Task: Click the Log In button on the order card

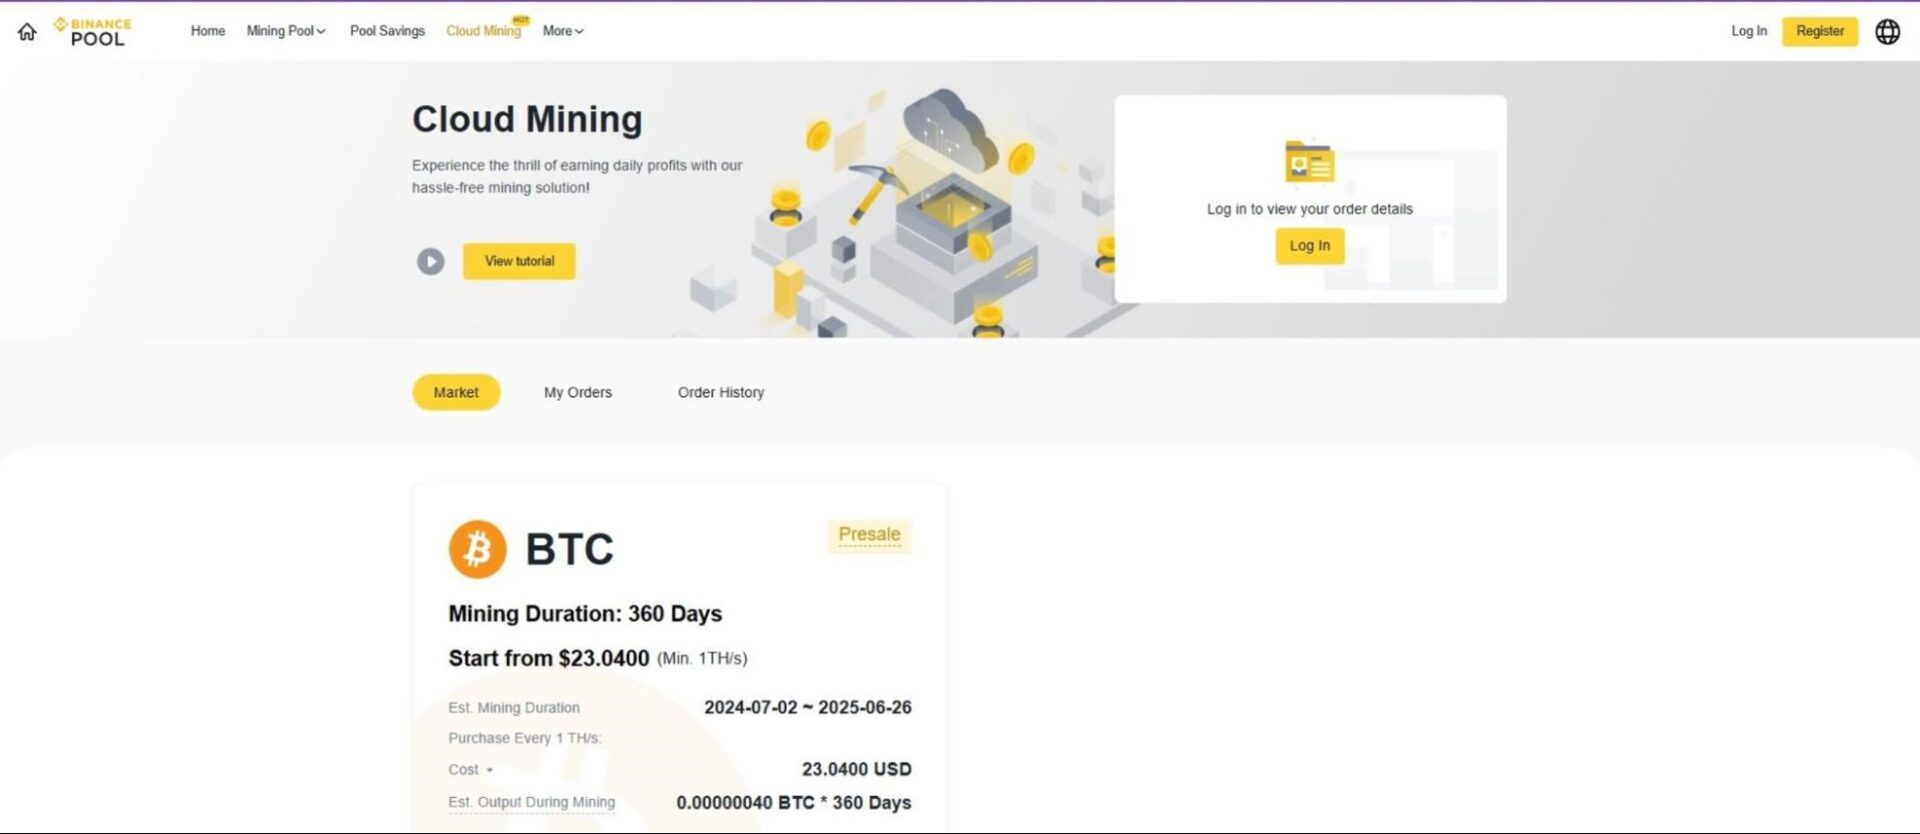Action: pyautogui.click(x=1308, y=245)
